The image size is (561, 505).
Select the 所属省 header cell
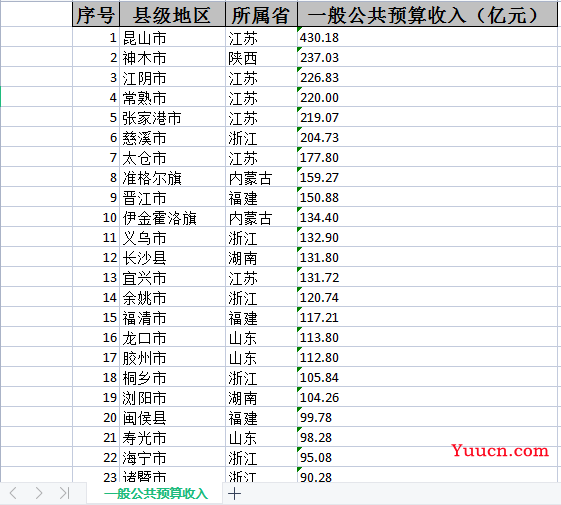point(261,15)
